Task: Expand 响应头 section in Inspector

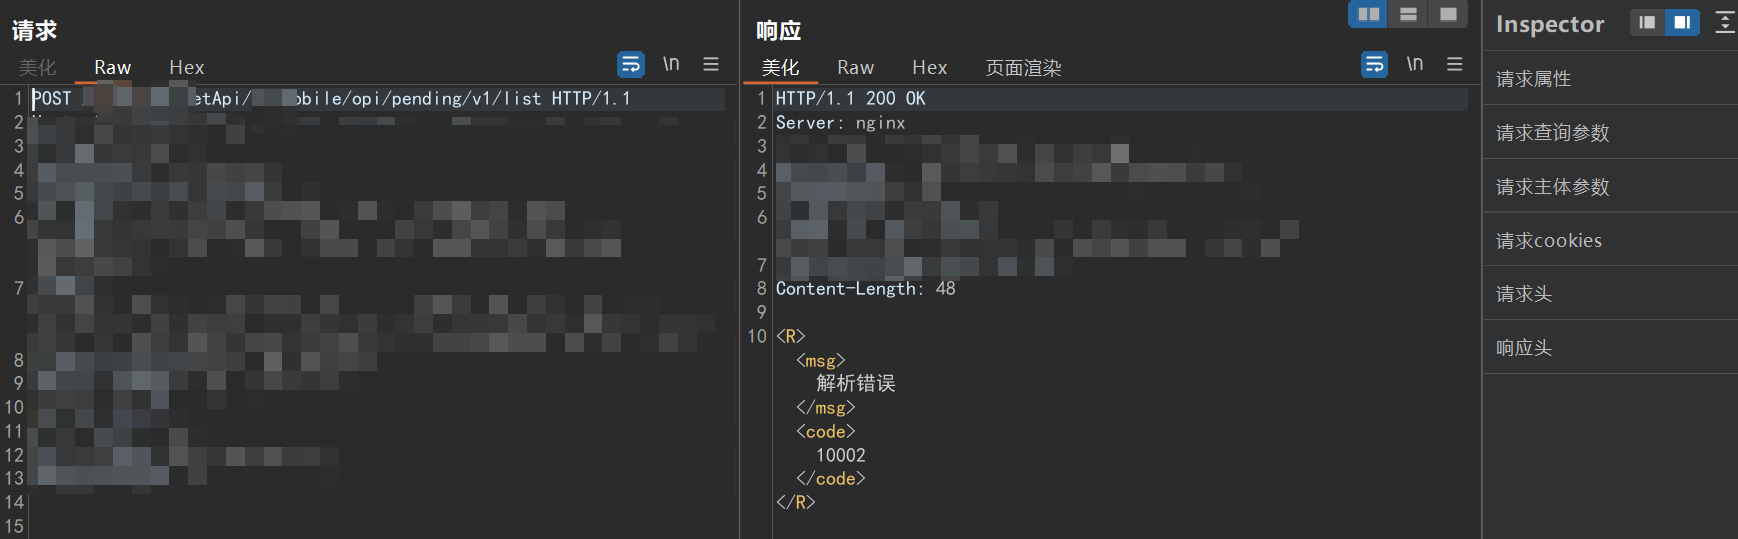Action: pos(1523,348)
